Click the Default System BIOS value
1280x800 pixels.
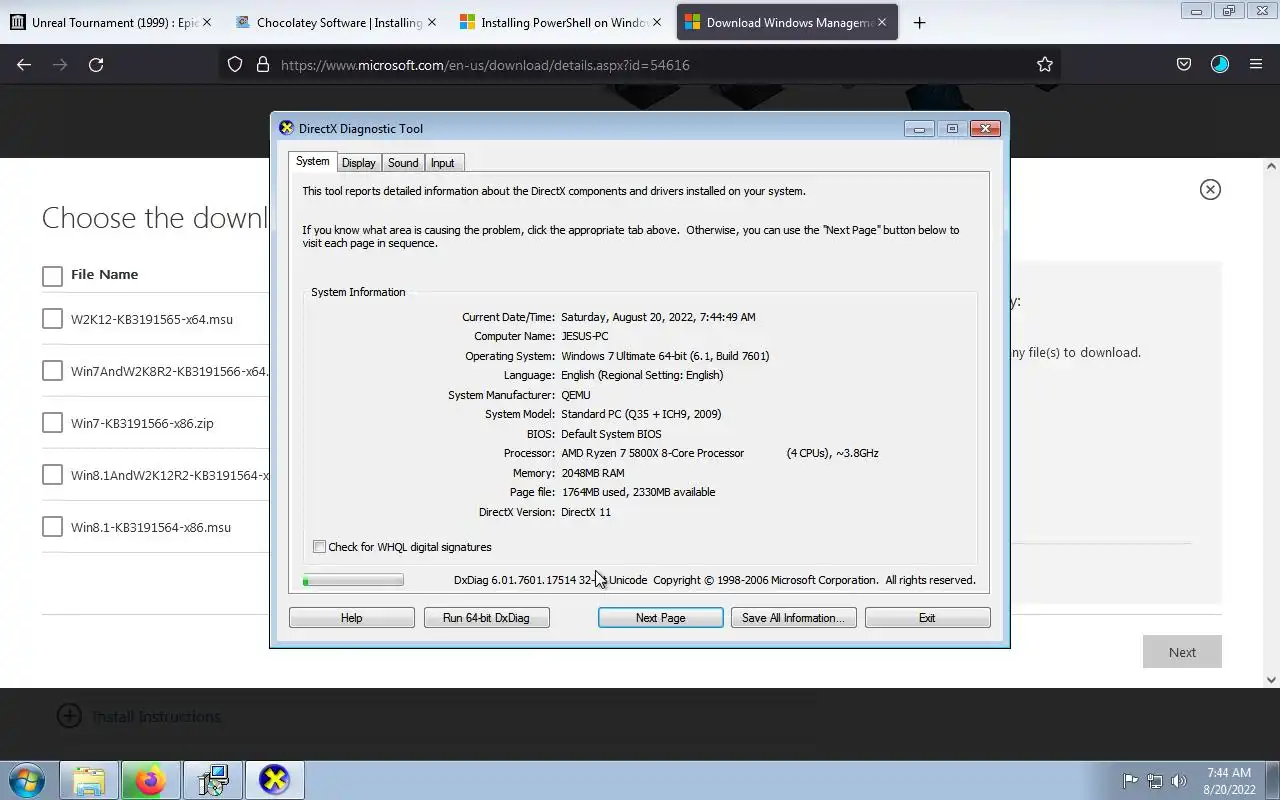(611, 434)
